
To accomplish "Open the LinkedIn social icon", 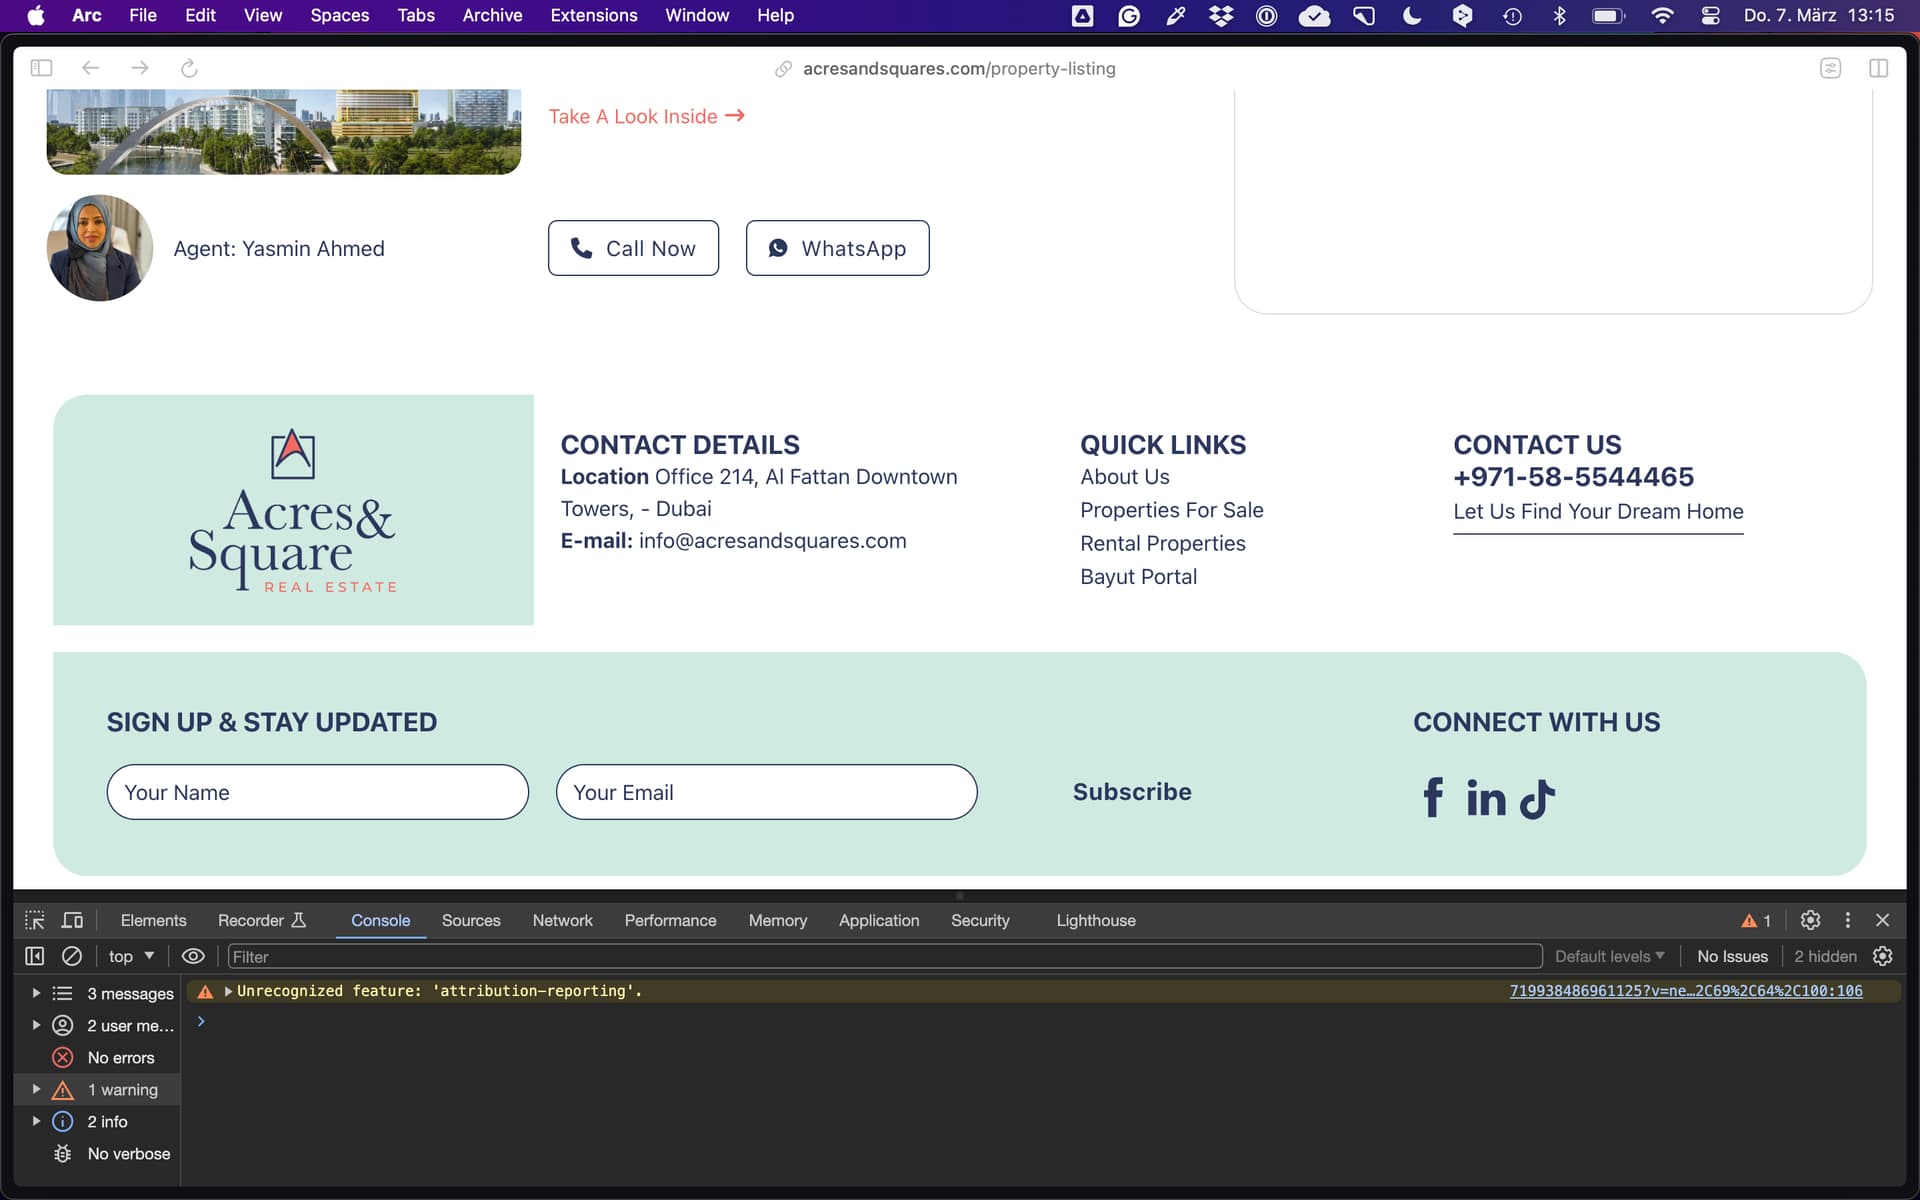I will 1486,798.
